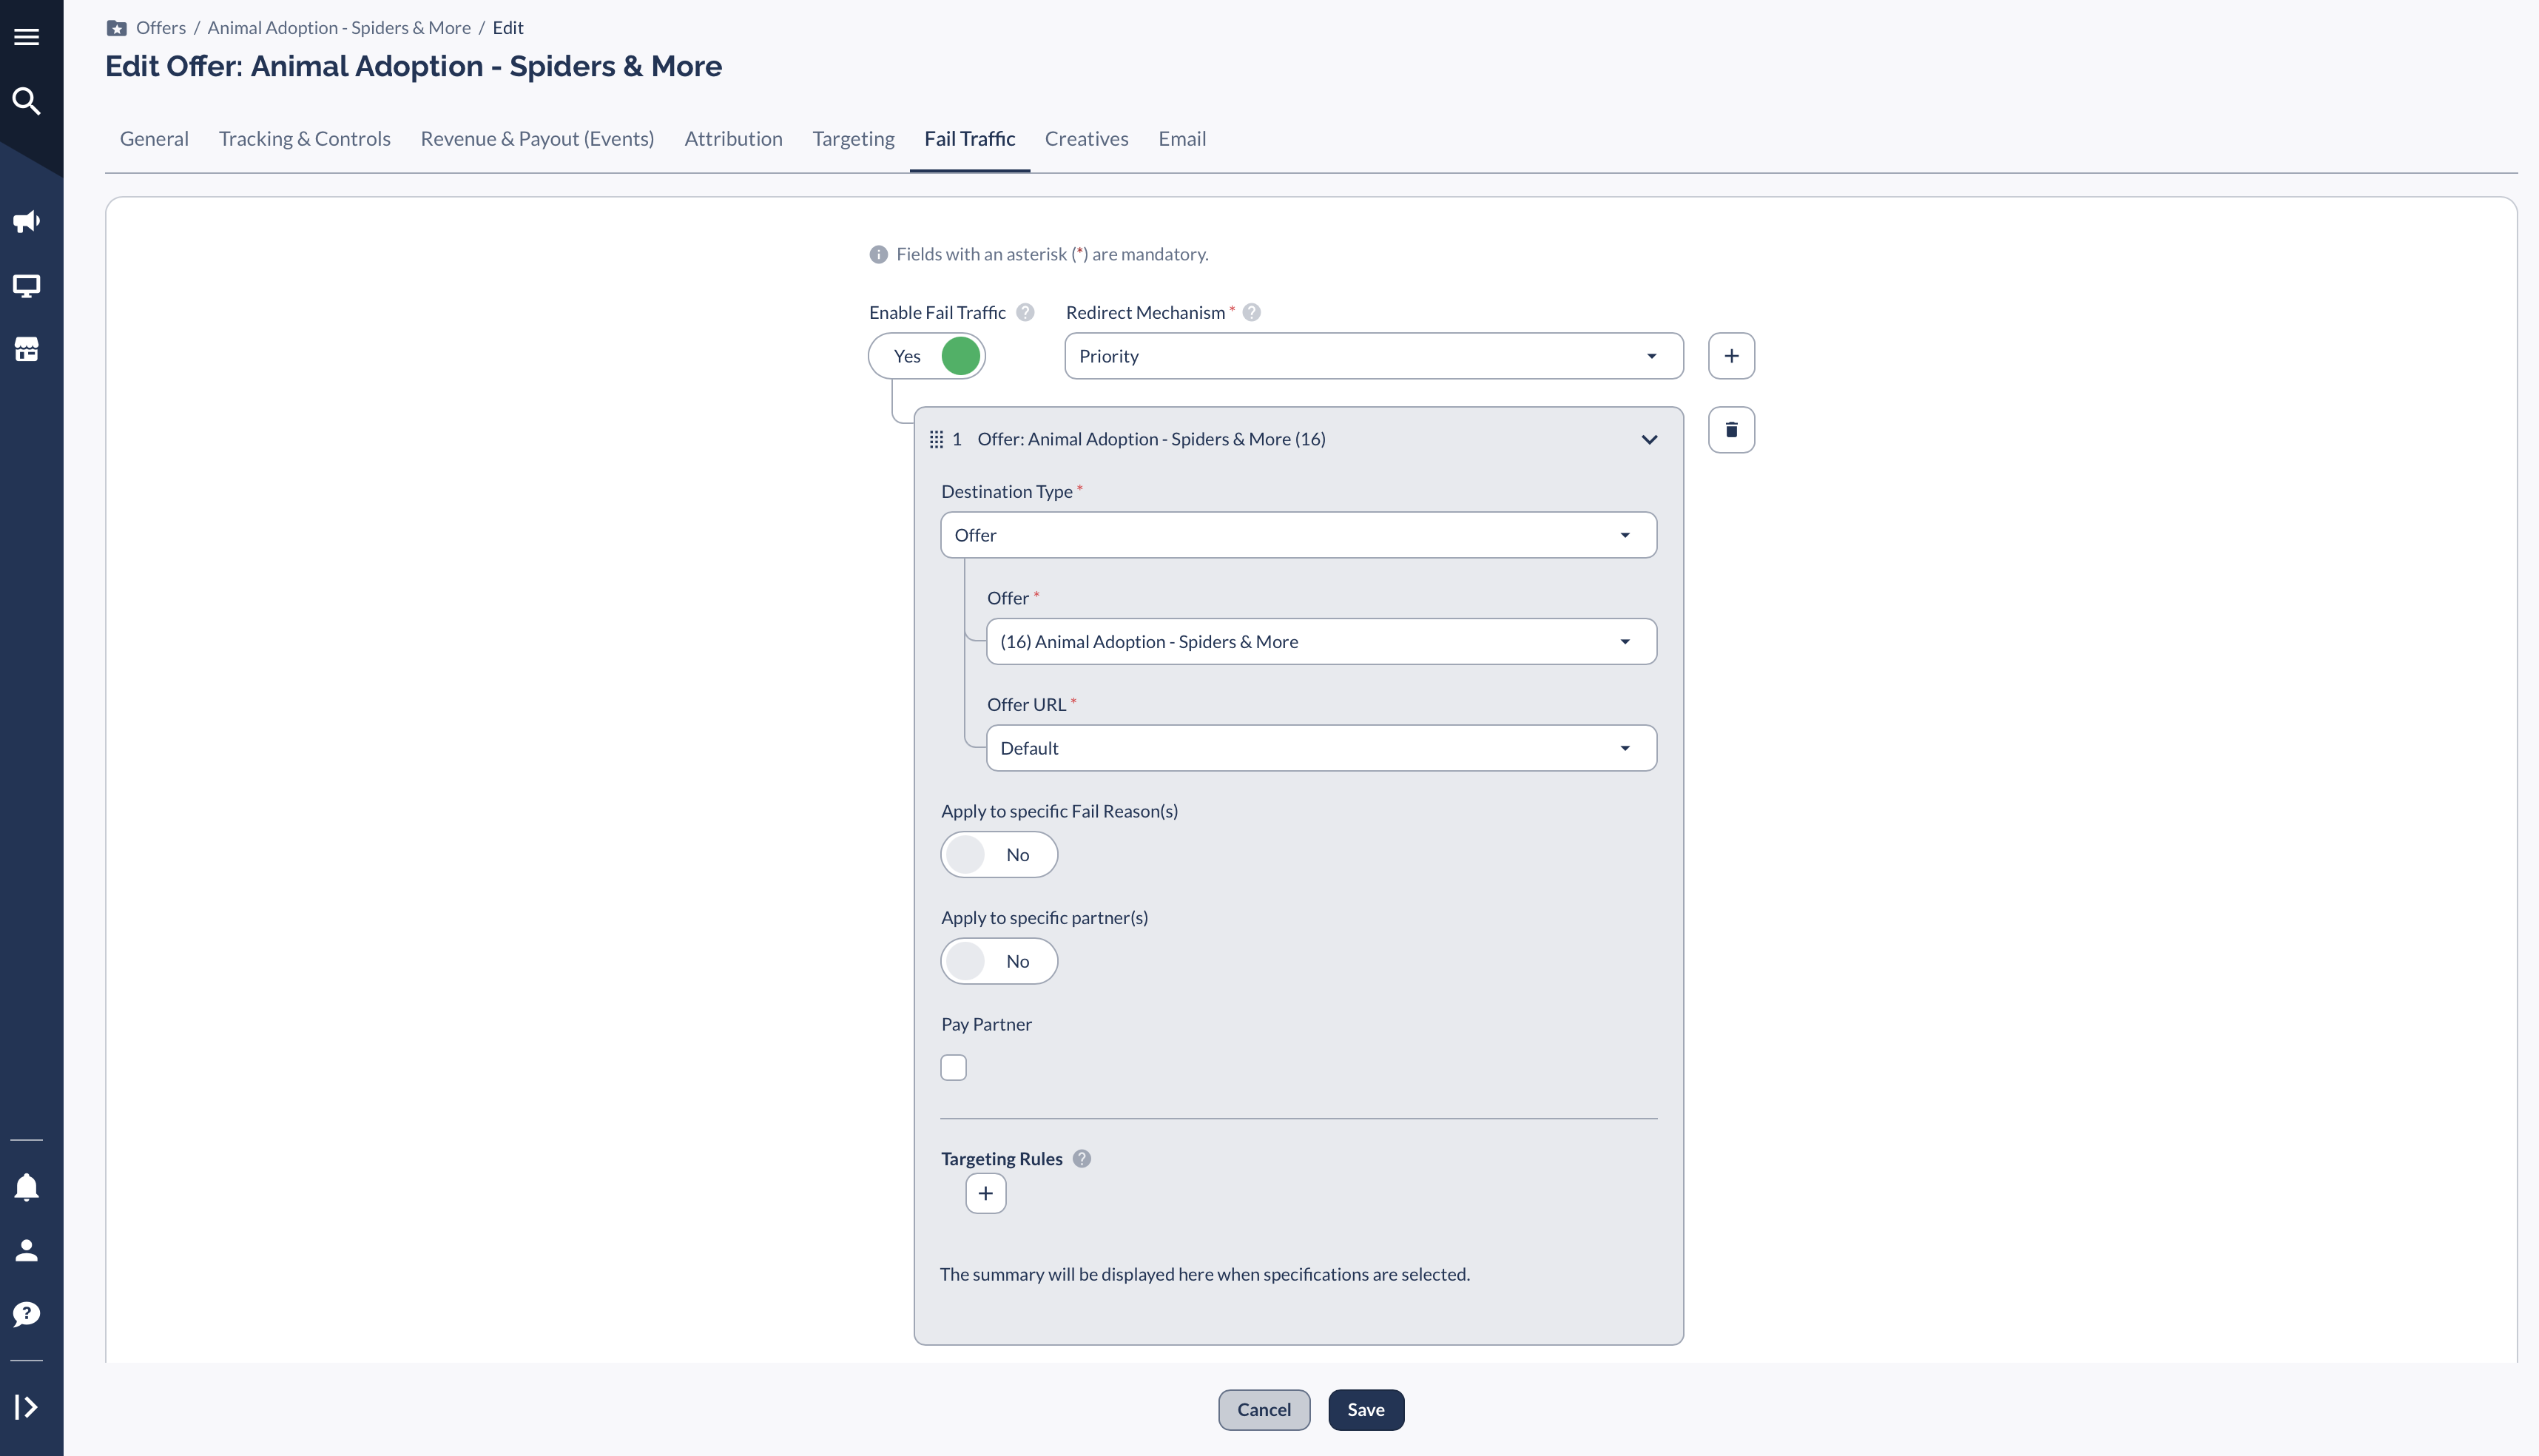Grab the drag handle on rule 1

(936, 439)
